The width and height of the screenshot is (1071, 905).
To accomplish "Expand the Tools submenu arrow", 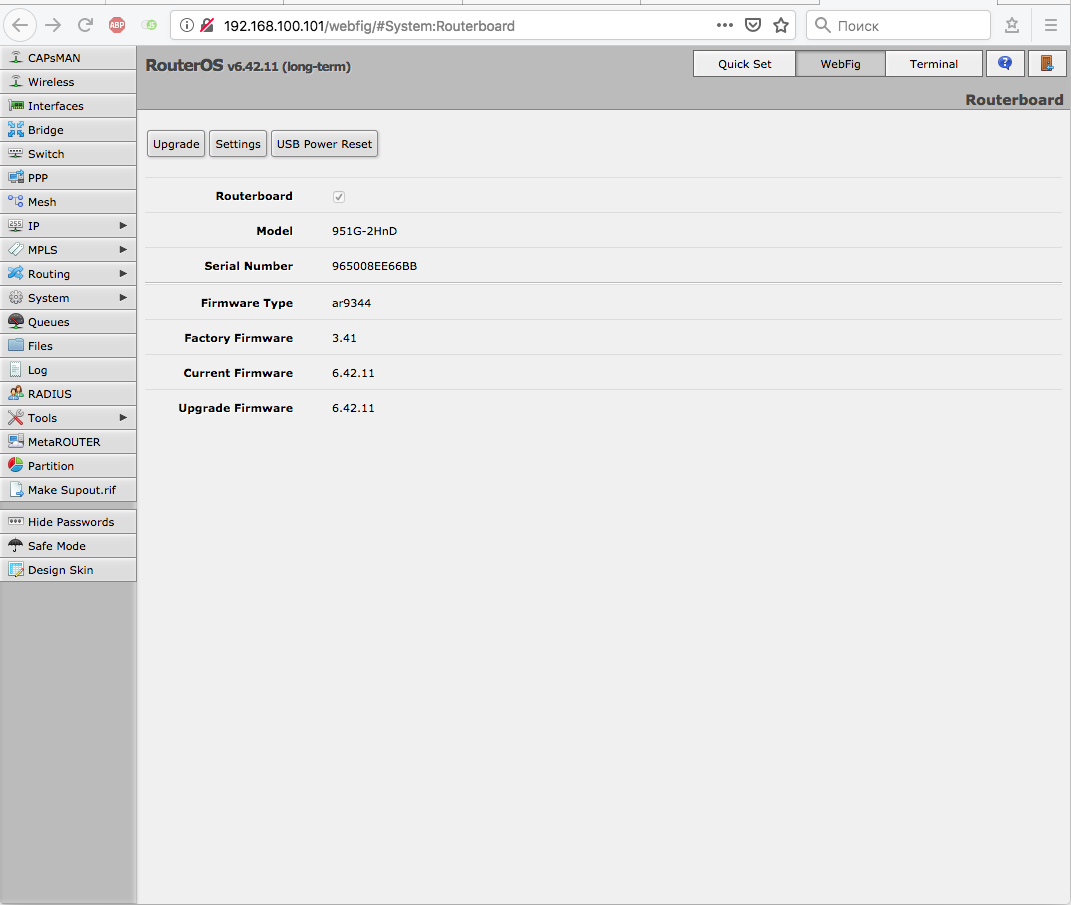I will pyautogui.click(x=123, y=417).
